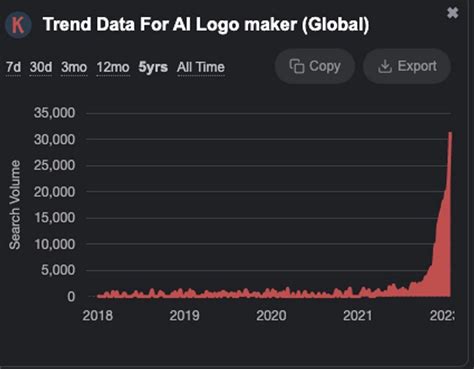Copy the trend data
474x369 pixels.
[x=315, y=66]
